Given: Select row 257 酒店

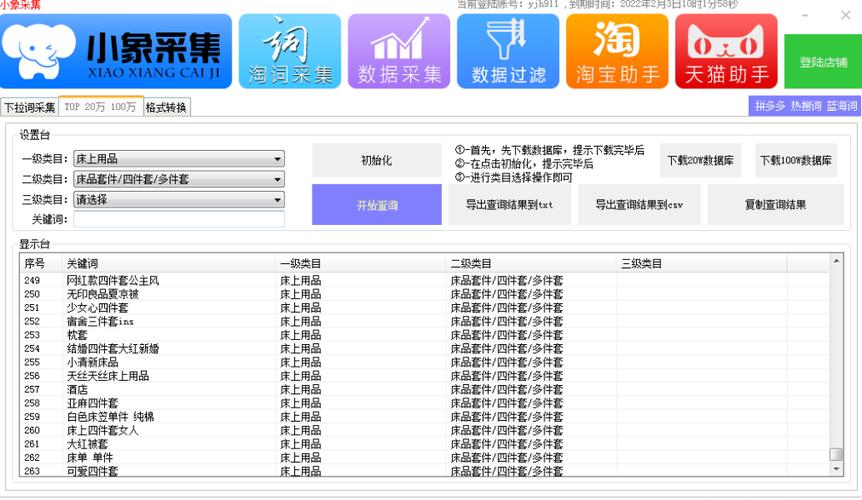Looking at the screenshot, I should 424,390.
